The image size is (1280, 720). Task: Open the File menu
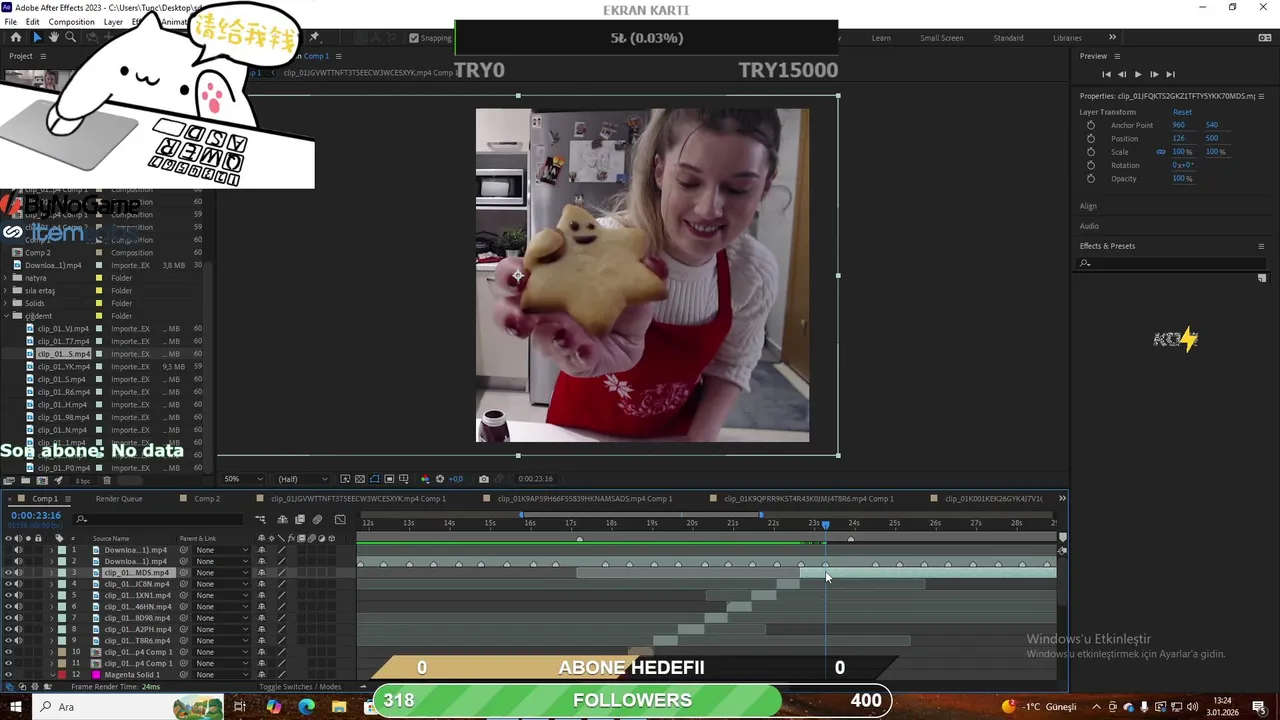[x=10, y=22]
